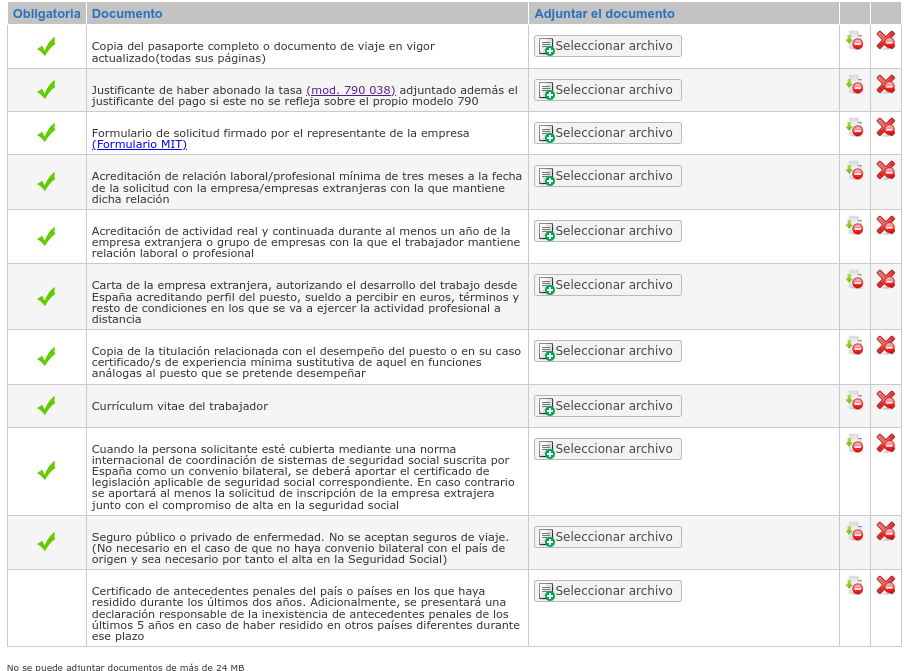
Task: Click remove-file icon in relación laboral tres meses row
Action: [855, 170]
